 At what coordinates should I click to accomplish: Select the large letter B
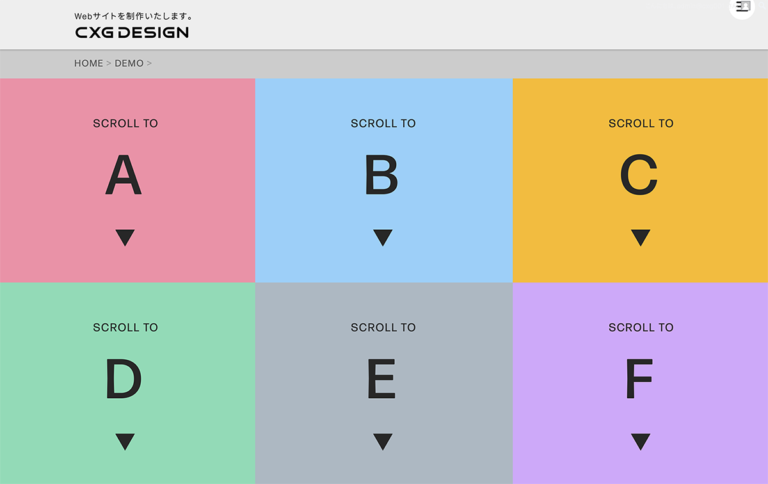click(381, 176)
